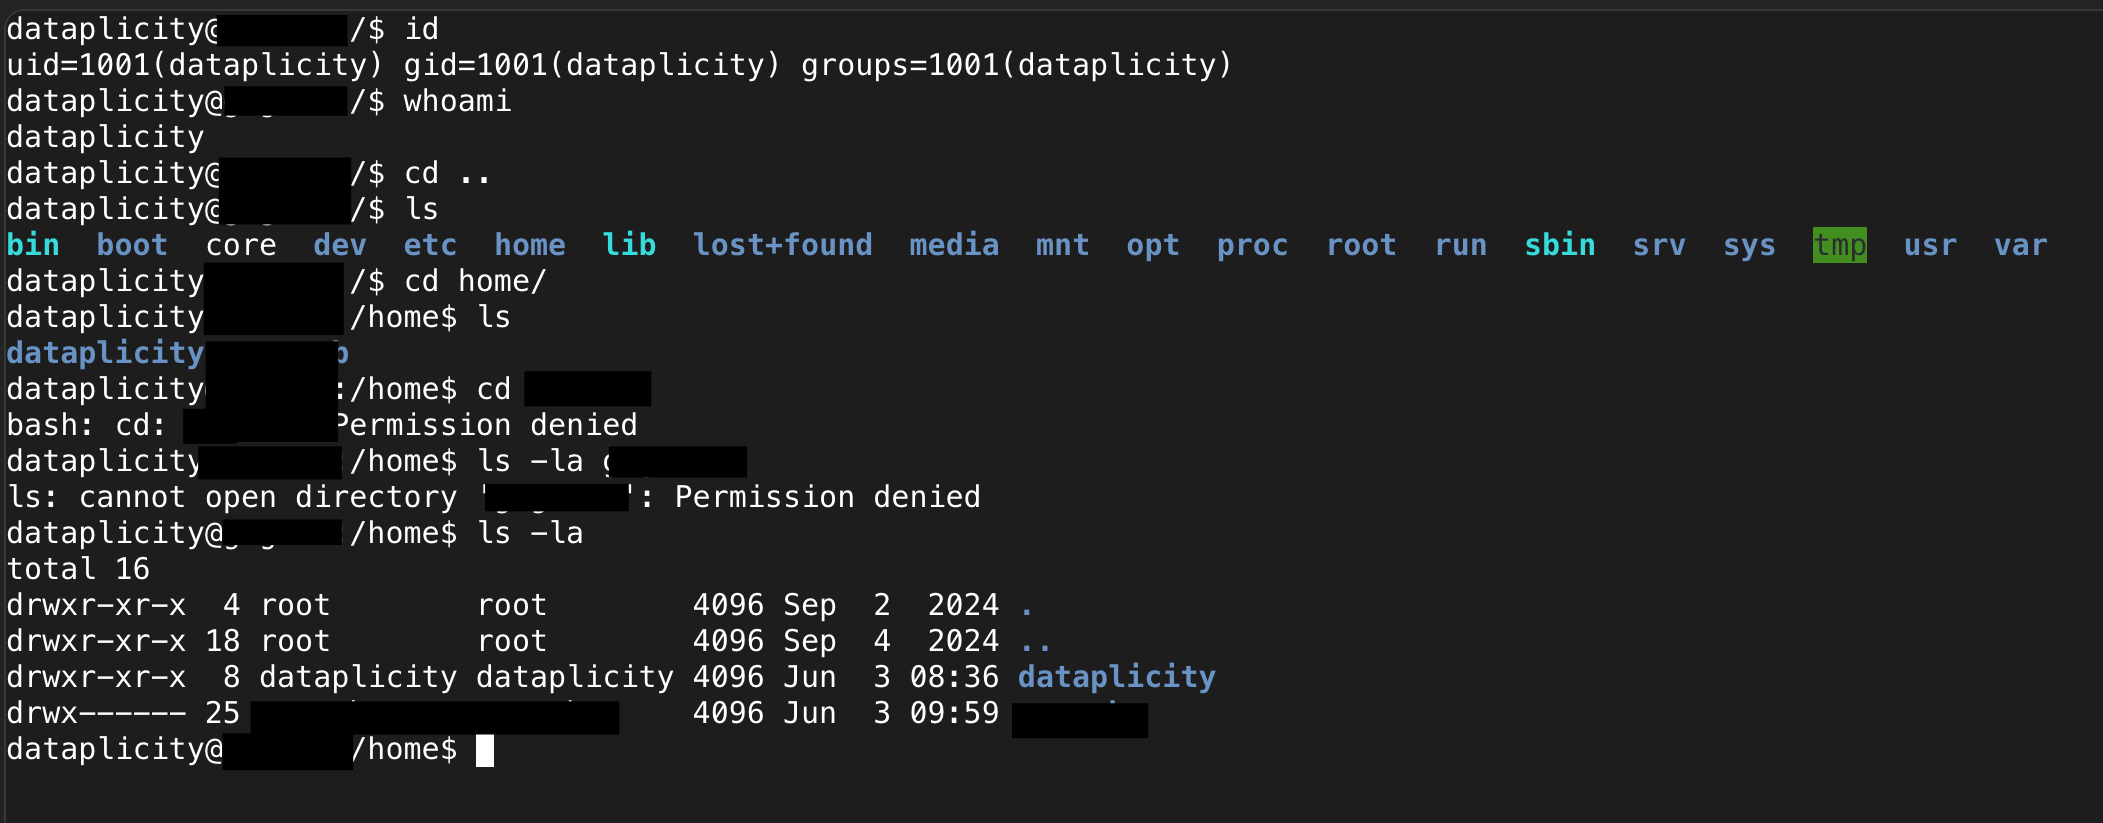Click the 'usr' directory name

pos(1930,245)
